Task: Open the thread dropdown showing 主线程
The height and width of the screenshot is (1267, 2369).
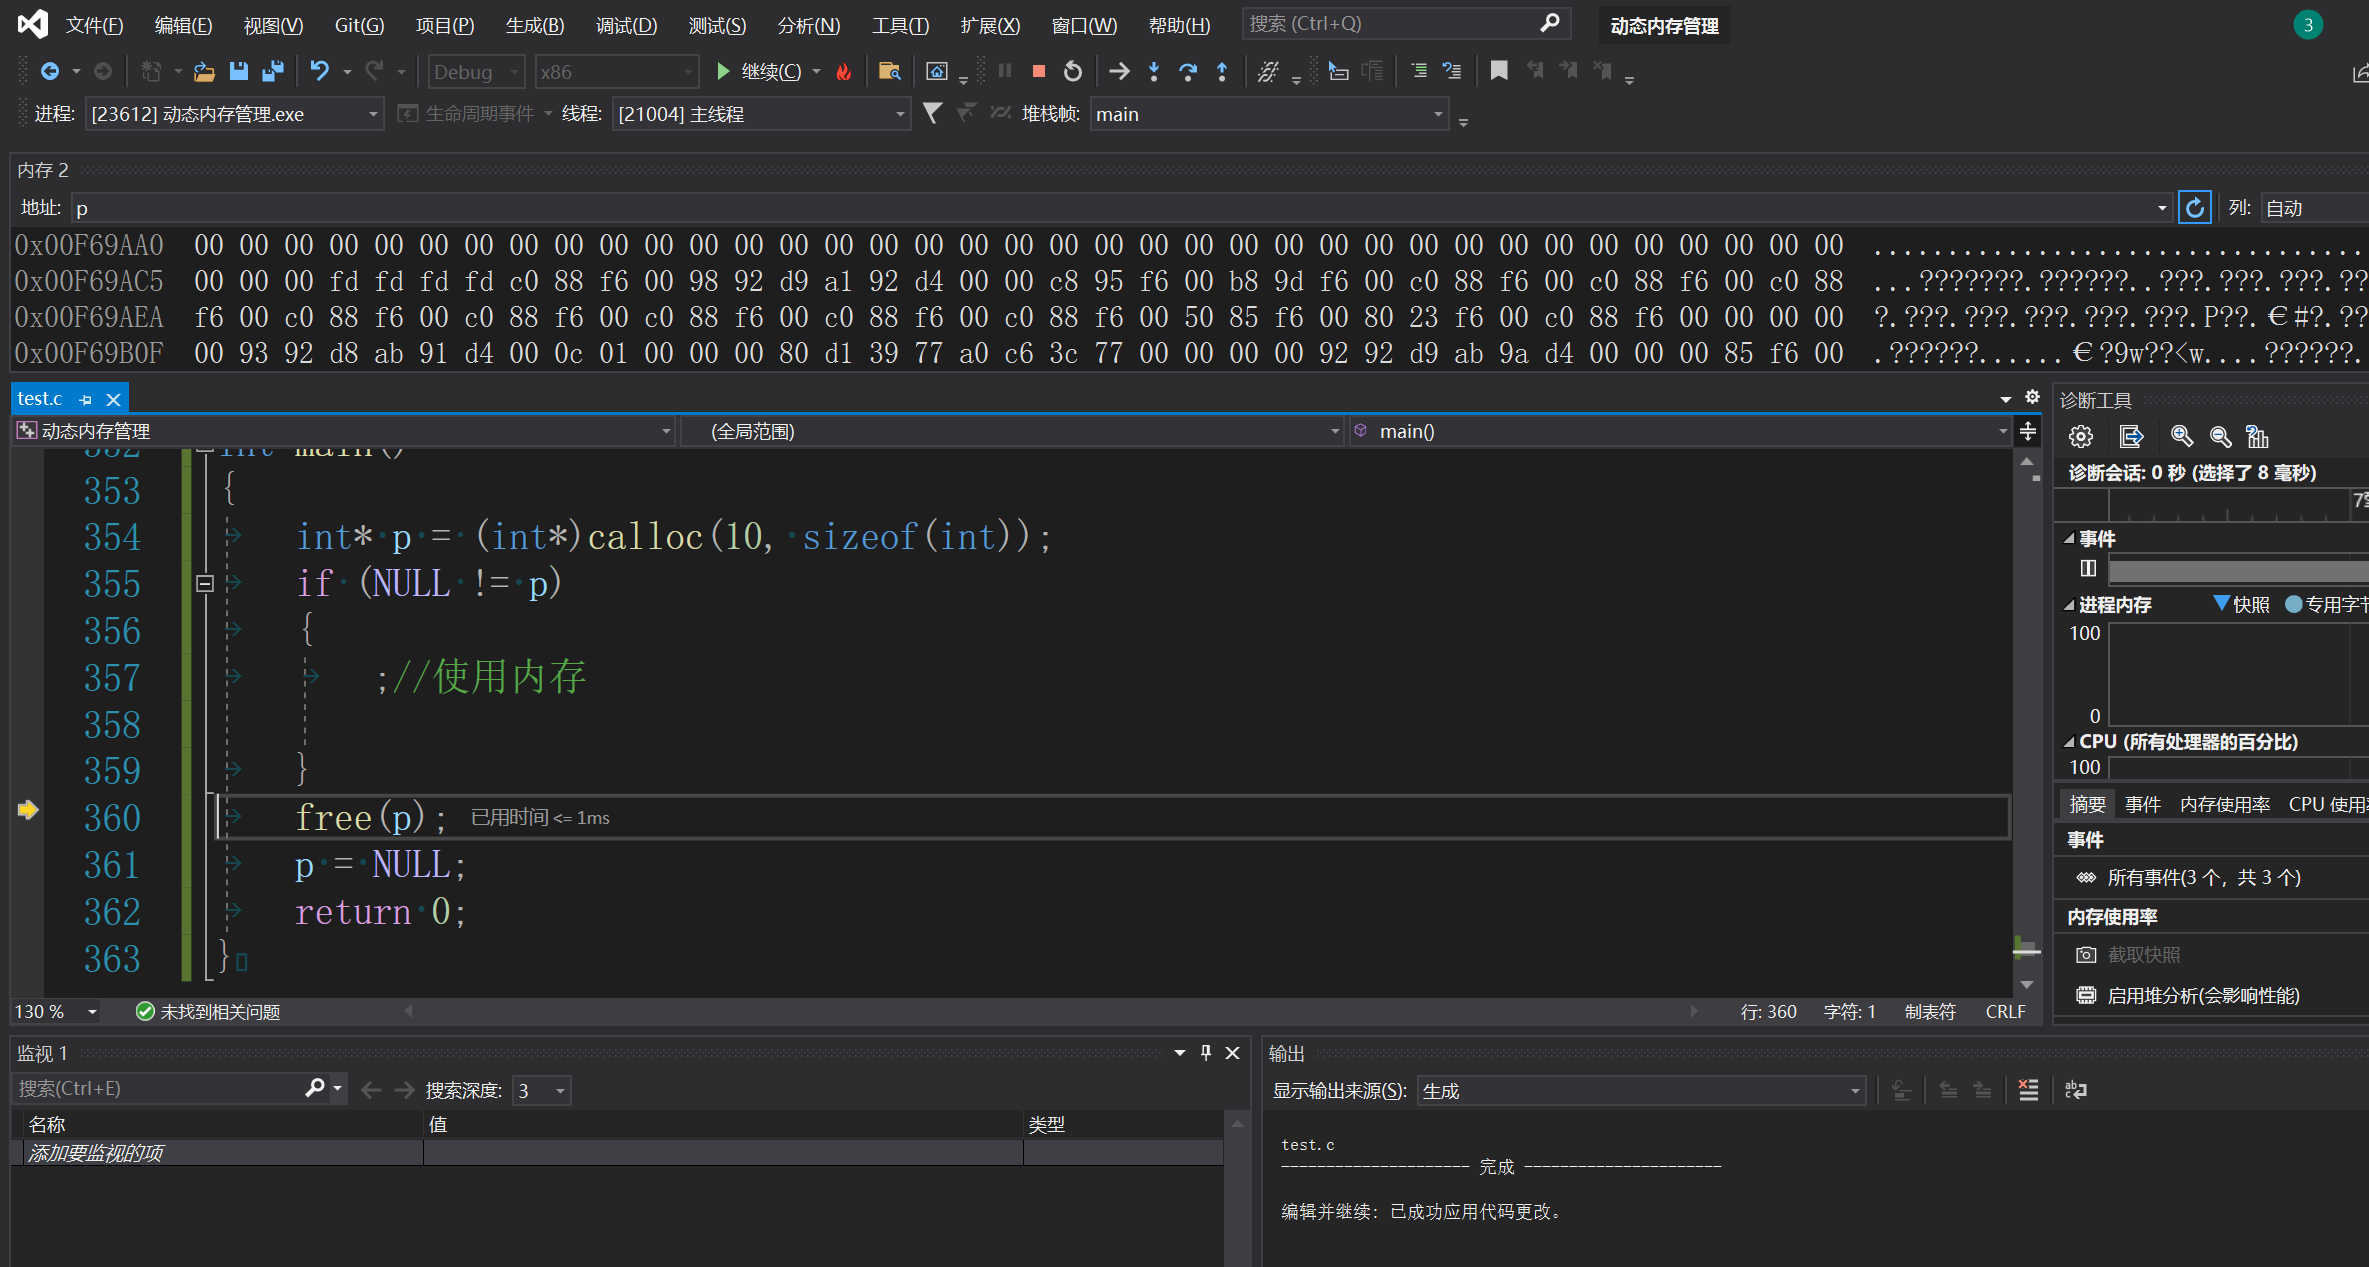Action: [760, 114]
